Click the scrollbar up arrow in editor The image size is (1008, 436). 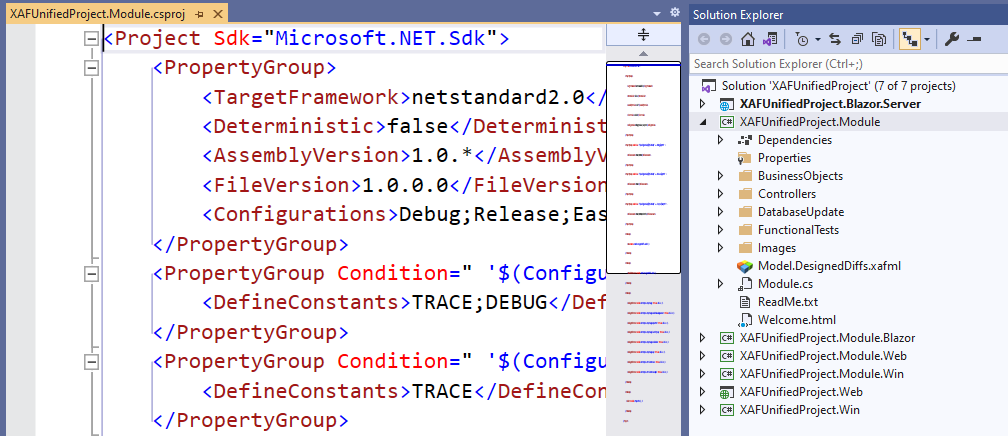click(x=644, y=53)
